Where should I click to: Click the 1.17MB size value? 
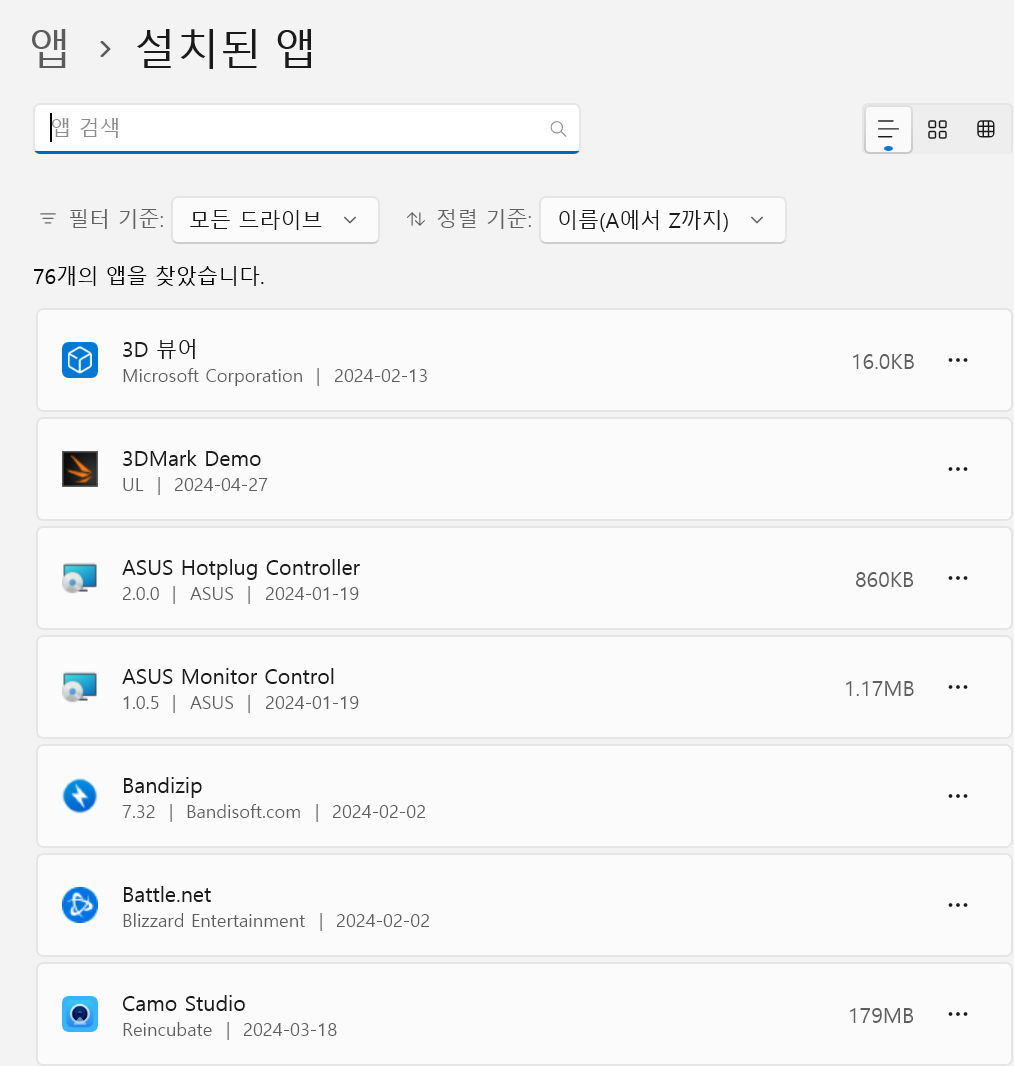tap(879, 689)
